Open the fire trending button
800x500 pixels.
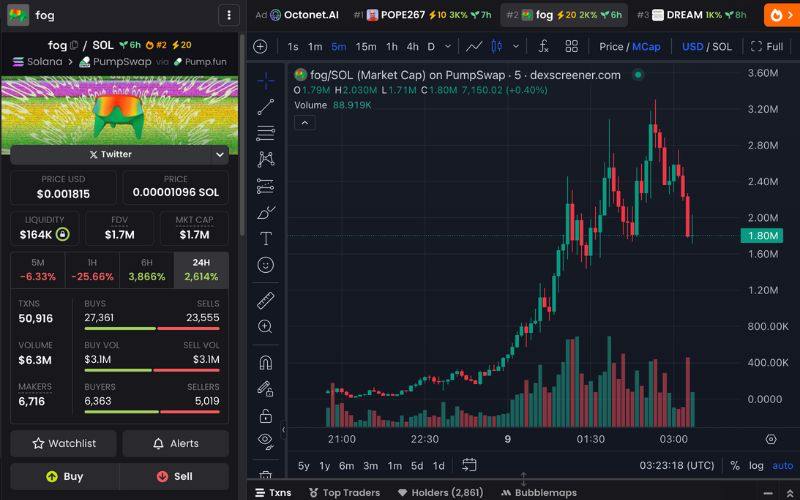click(x=782, y=15)
